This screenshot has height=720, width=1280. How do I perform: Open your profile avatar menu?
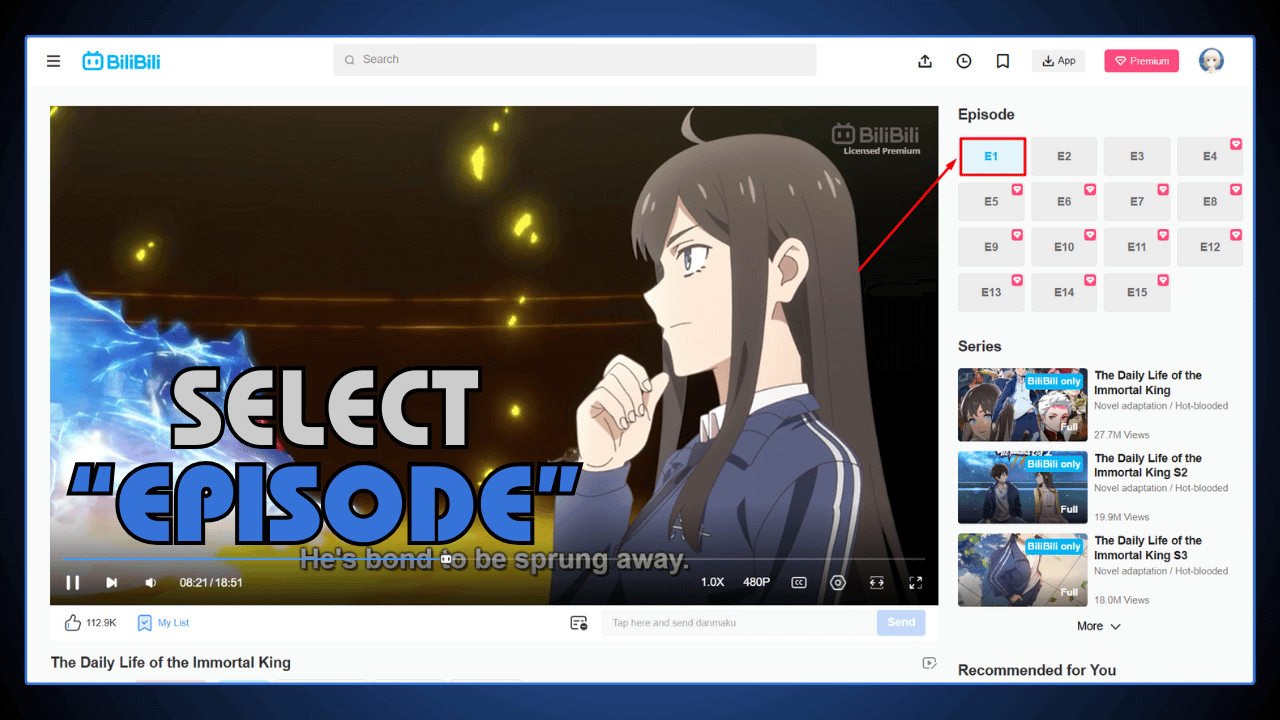[1211, 60]
